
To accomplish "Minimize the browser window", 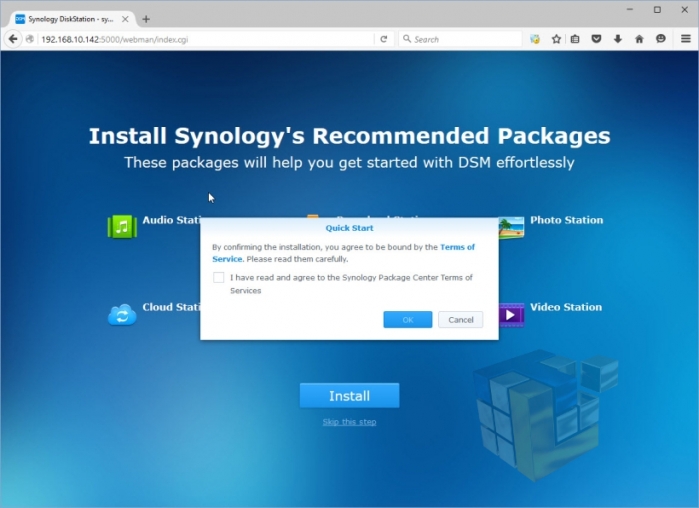I will [x=629, y=9].
